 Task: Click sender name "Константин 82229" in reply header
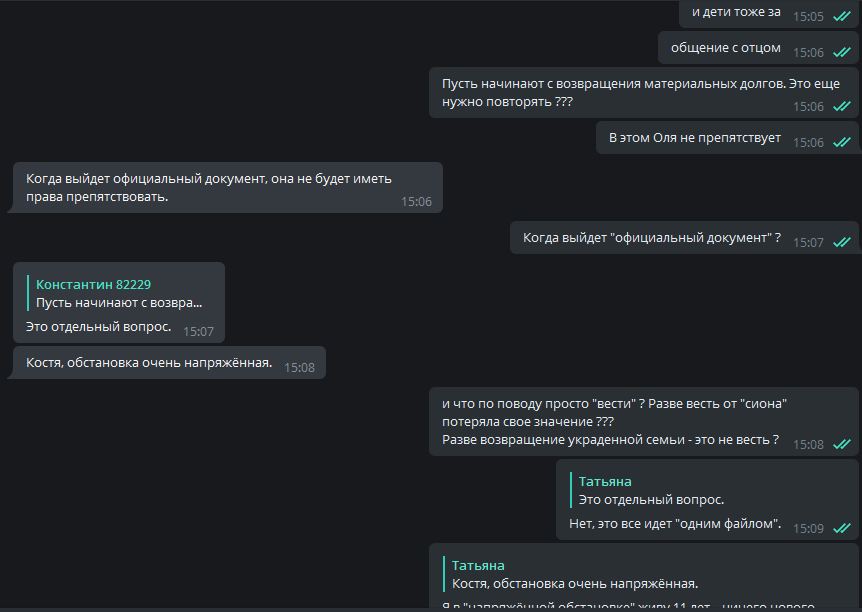click(93, 284)
